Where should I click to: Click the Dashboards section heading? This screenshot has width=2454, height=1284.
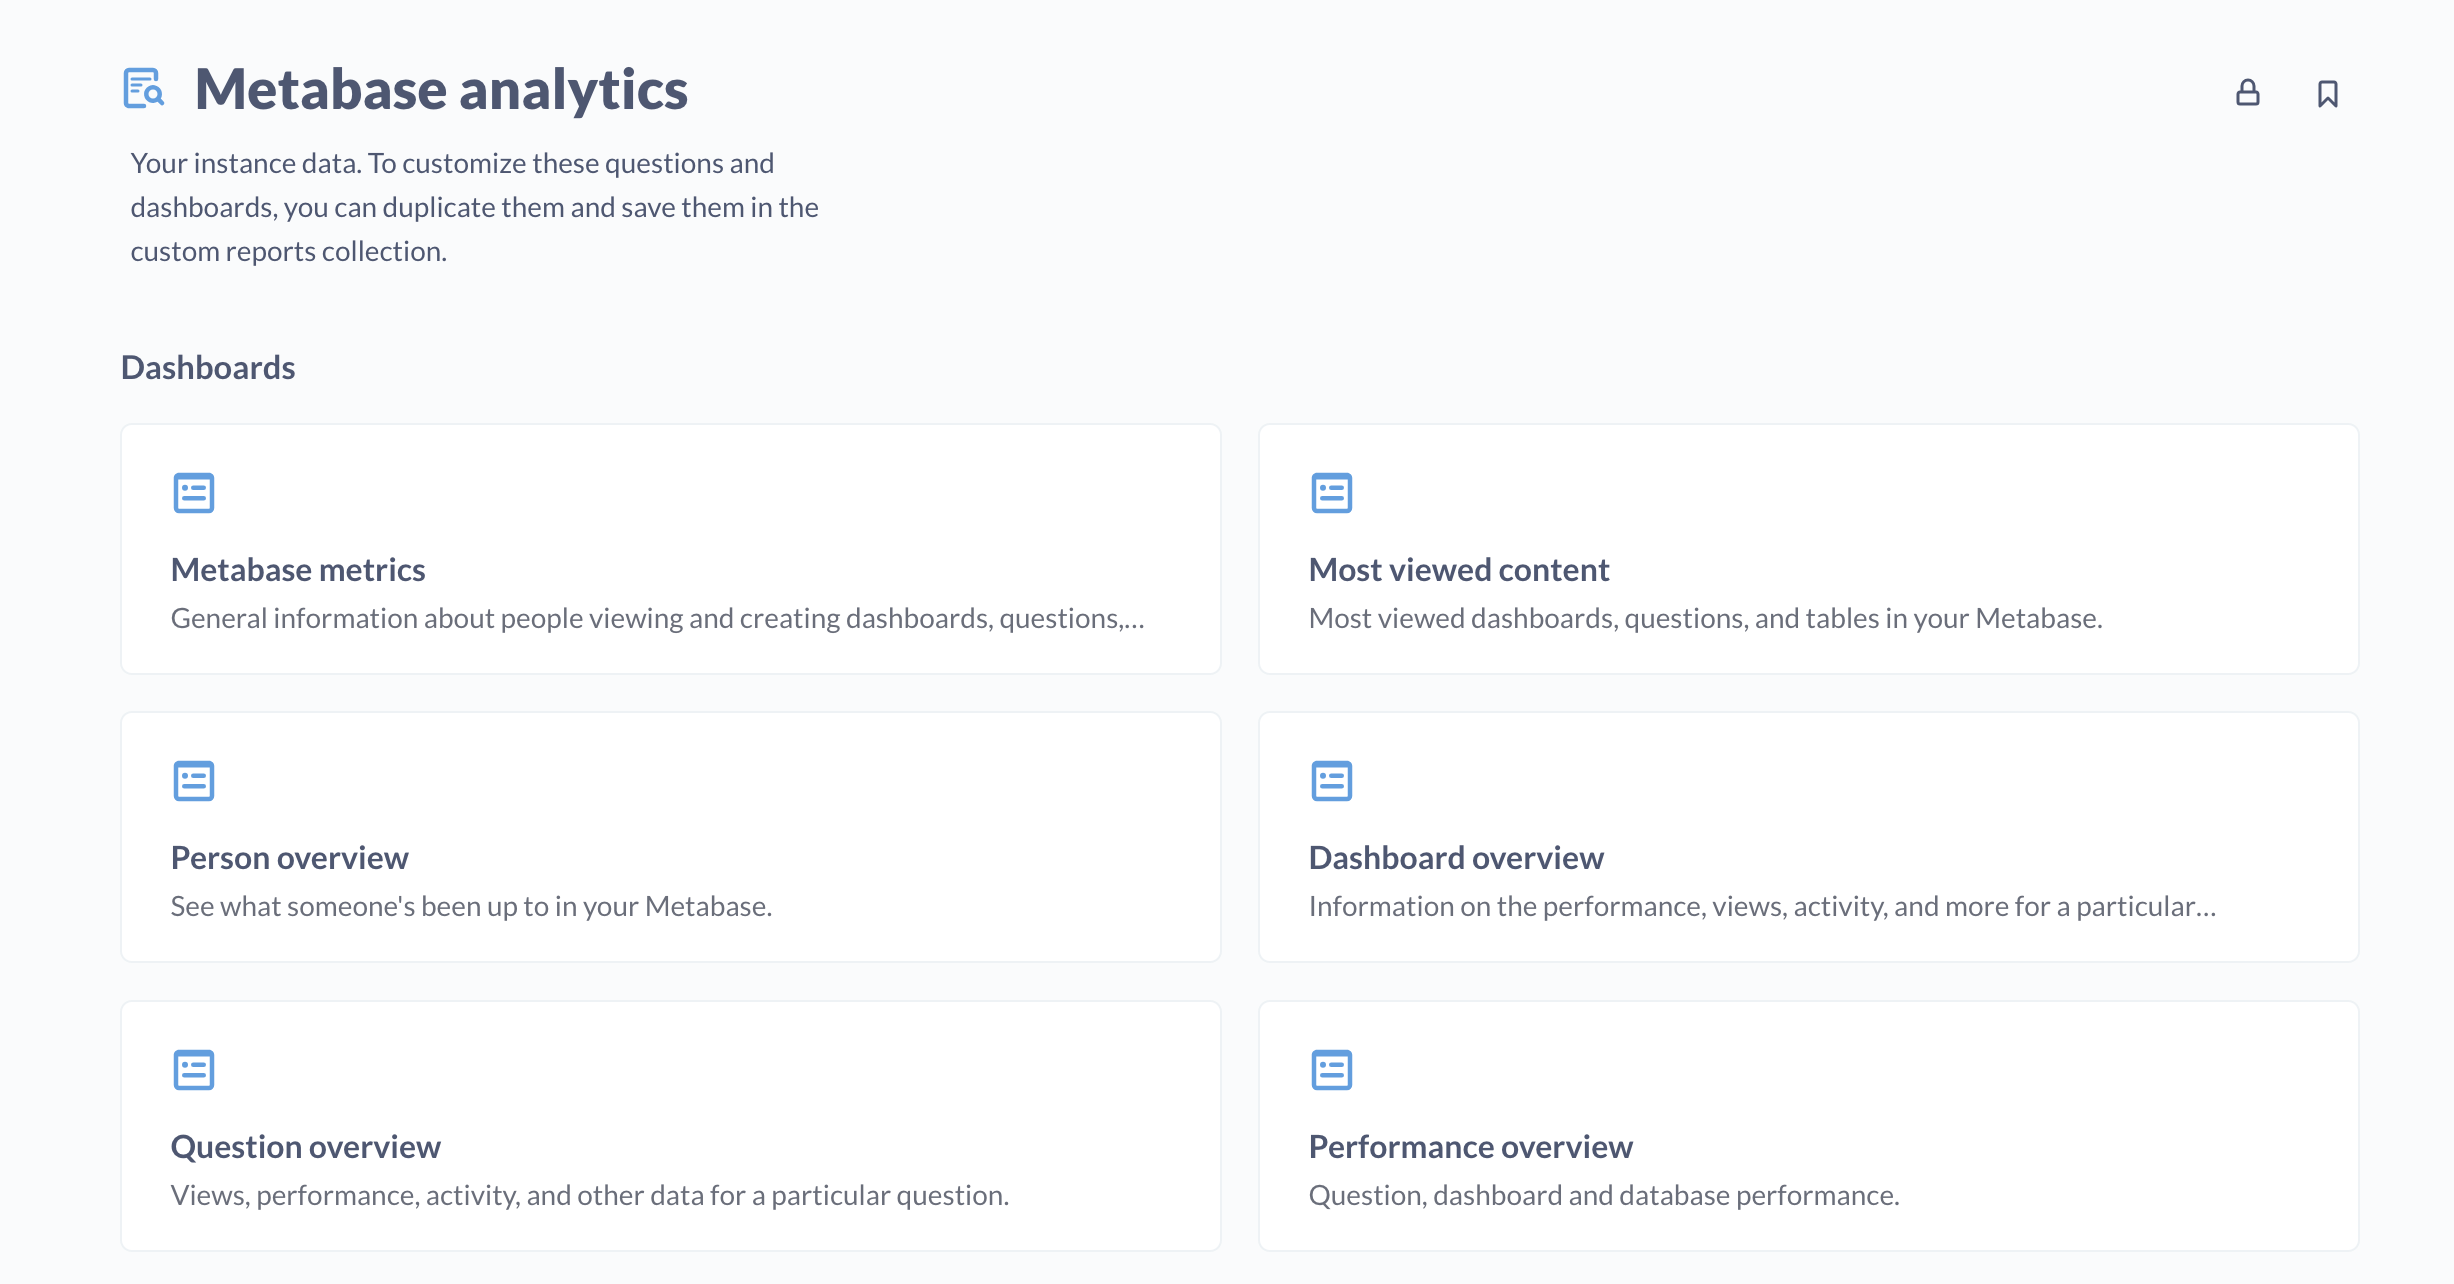(x=207, y=367)
